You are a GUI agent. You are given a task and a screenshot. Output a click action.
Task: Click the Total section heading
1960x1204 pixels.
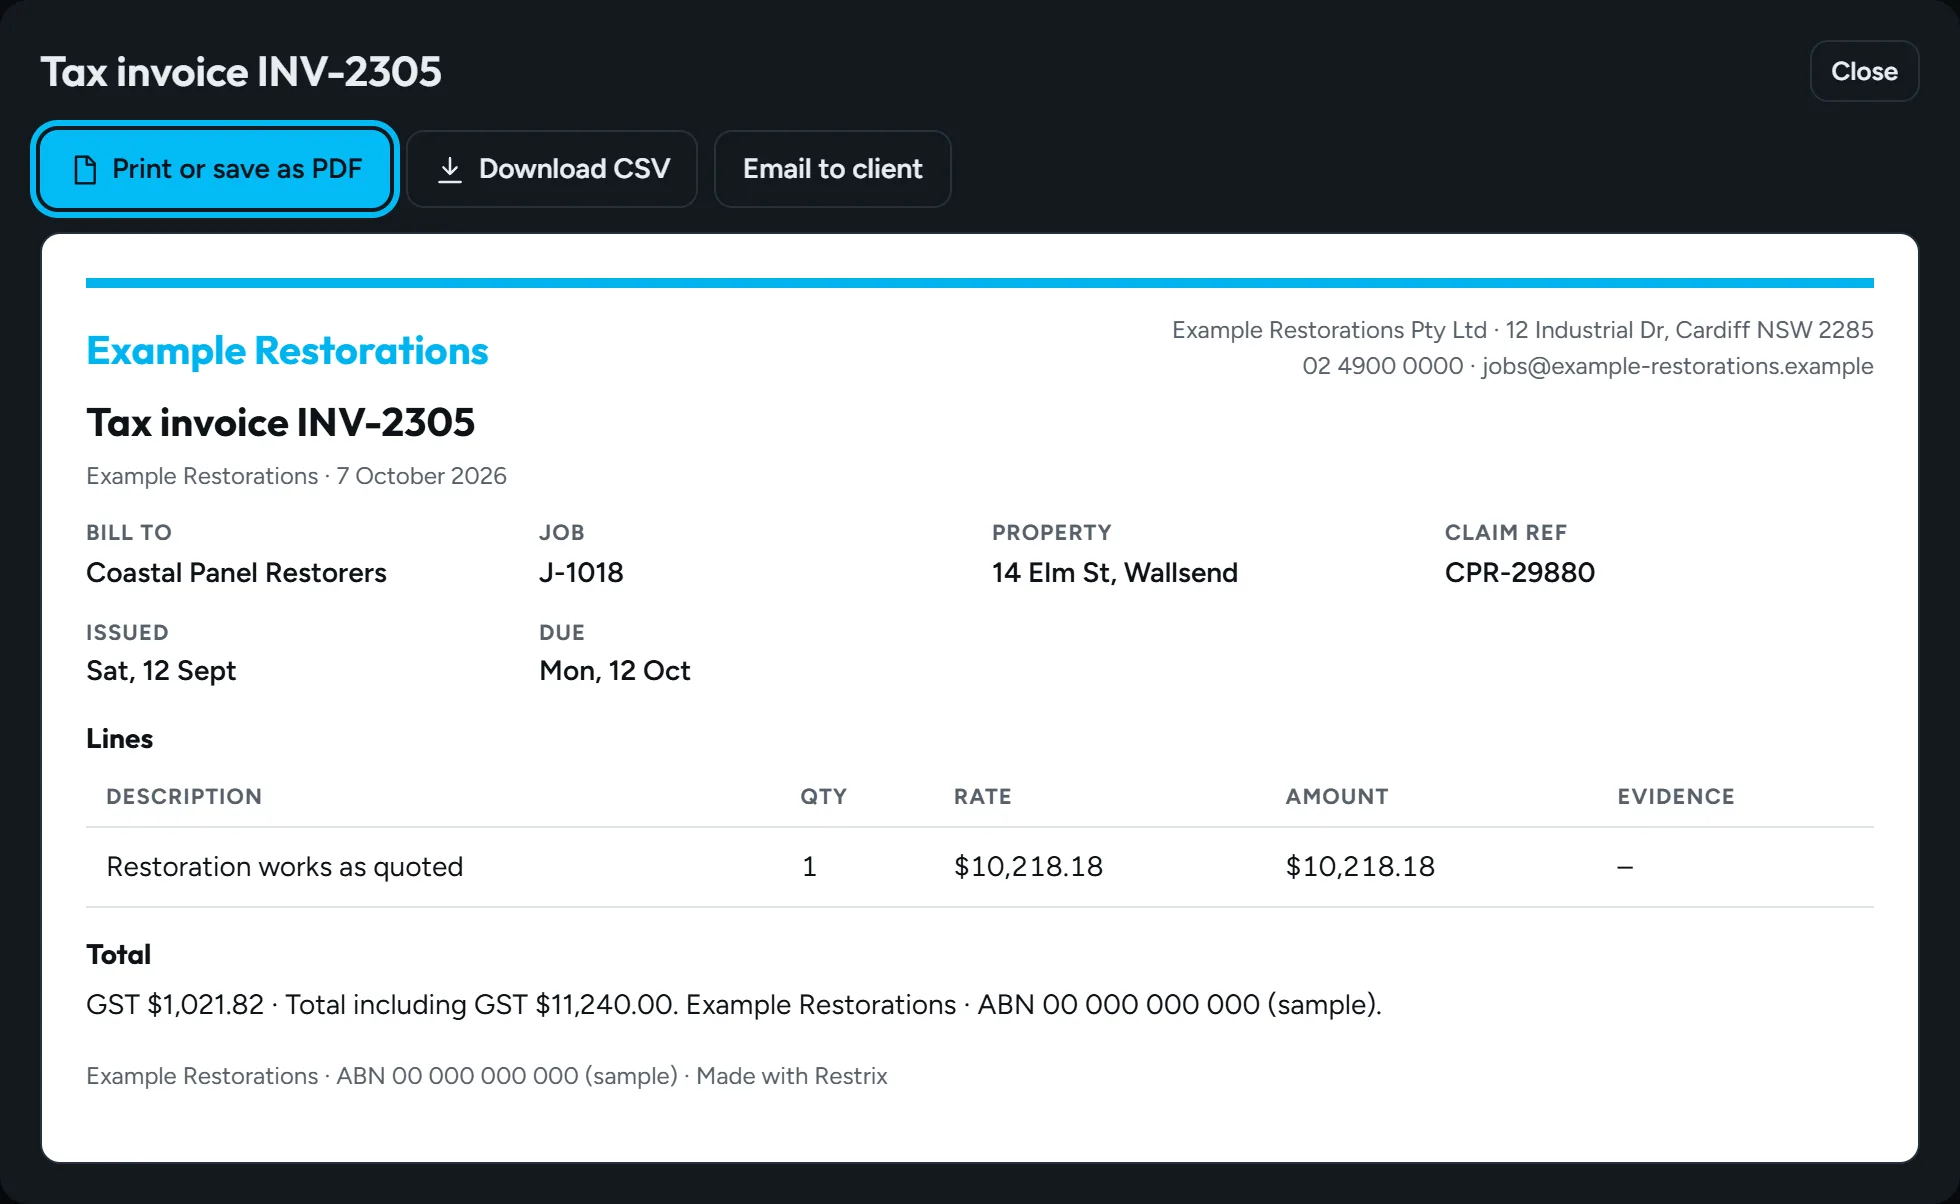pos(118,955)
